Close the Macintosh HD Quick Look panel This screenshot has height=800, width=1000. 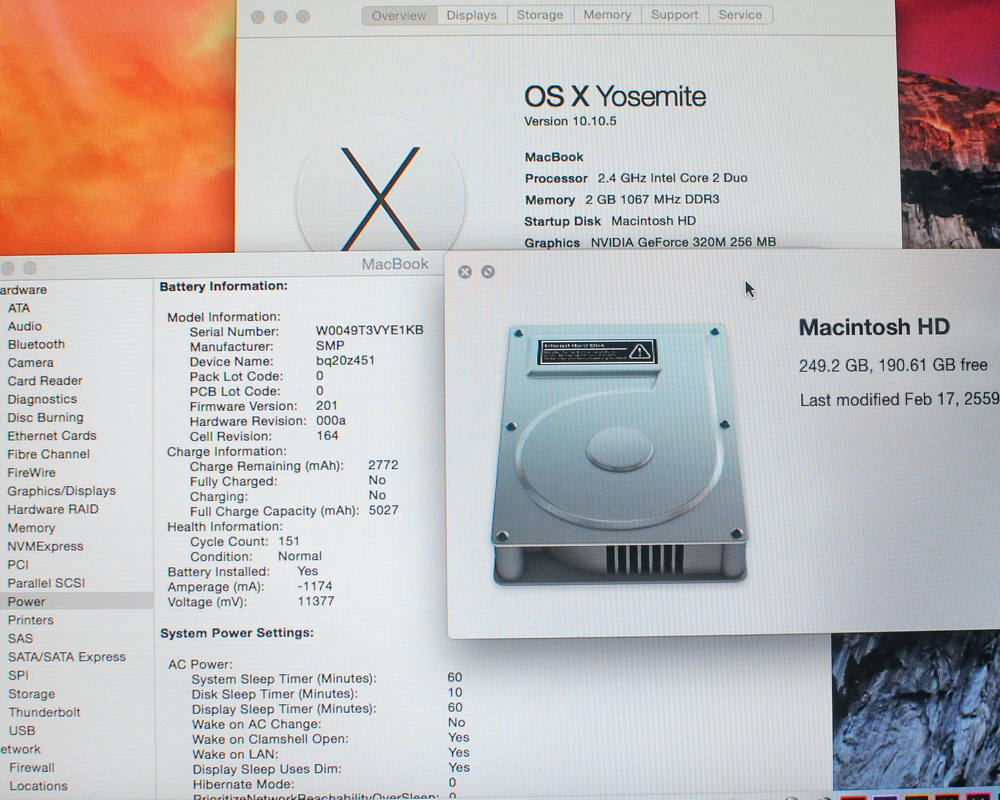coord(465,272)
